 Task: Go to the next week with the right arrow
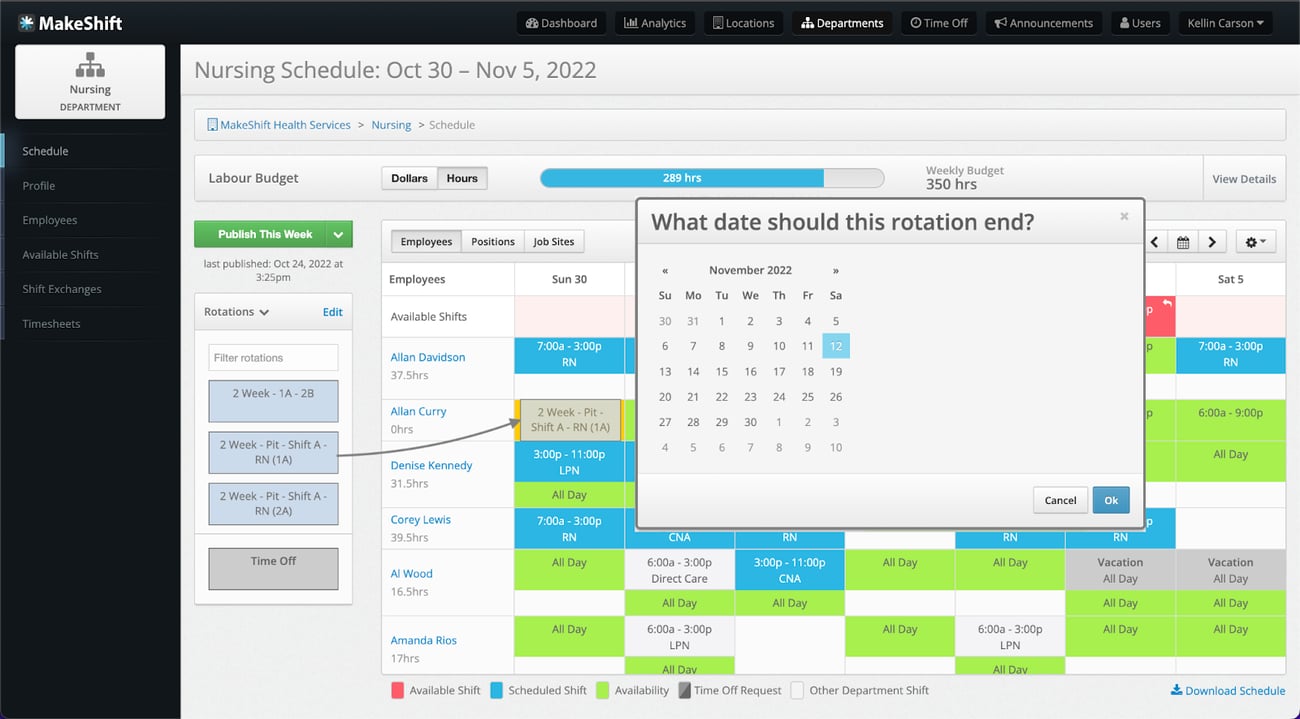pos(1212,241)
